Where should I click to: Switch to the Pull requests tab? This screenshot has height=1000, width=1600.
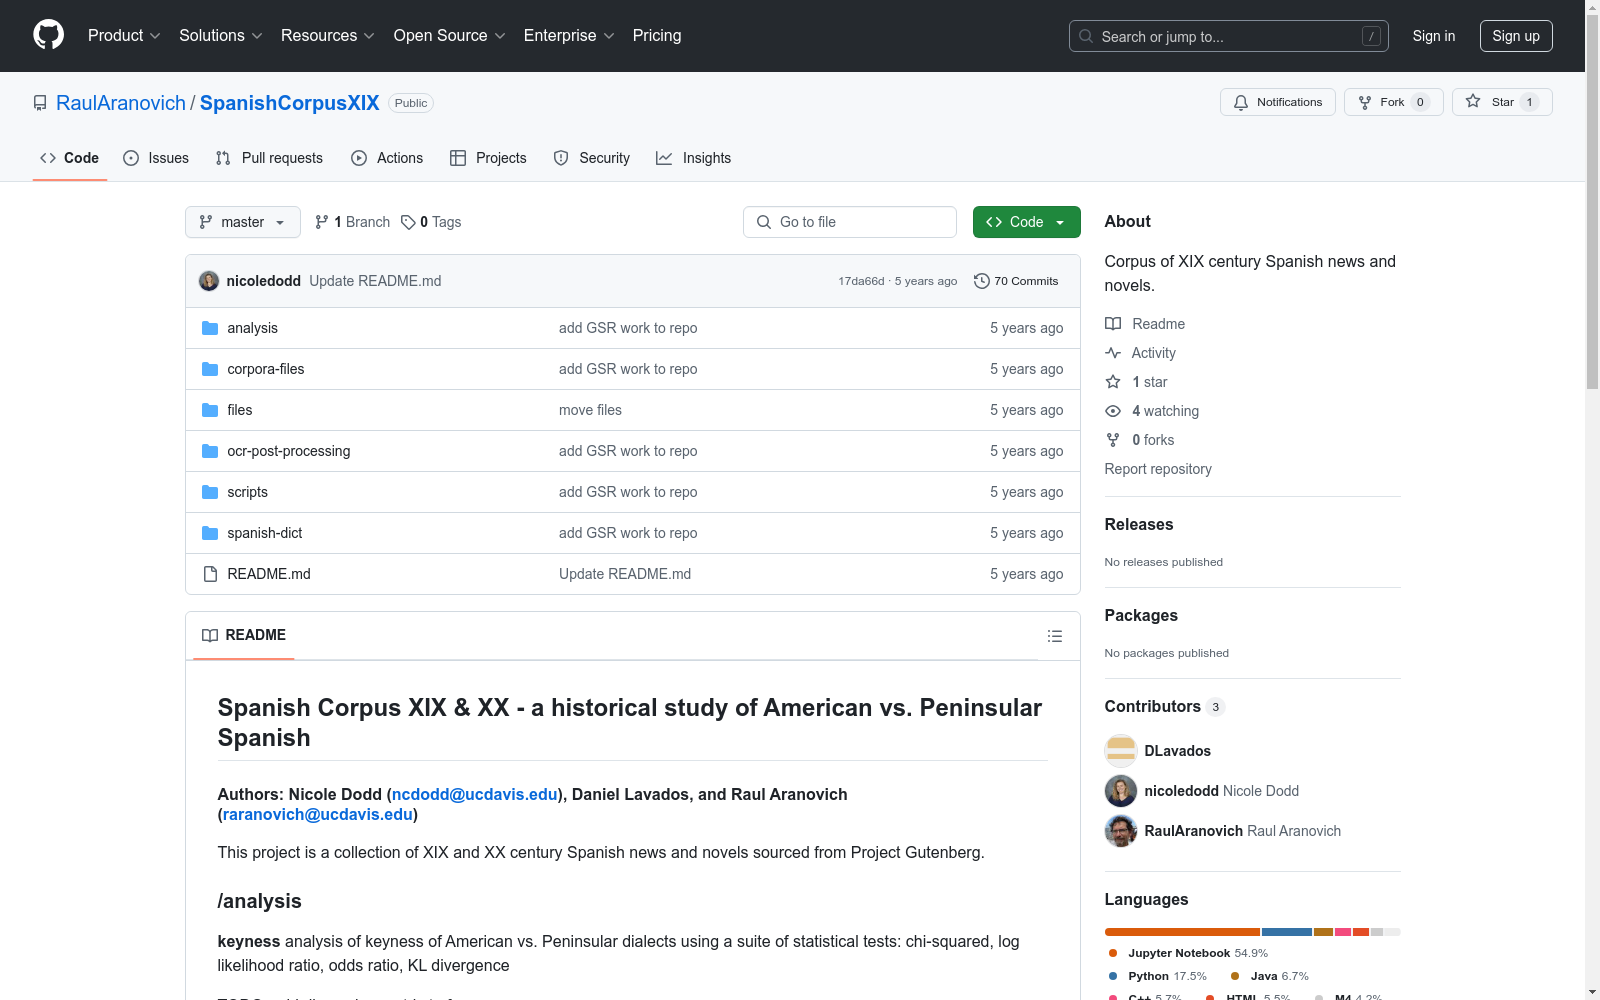pyautogui.click(x=269, y=158)
